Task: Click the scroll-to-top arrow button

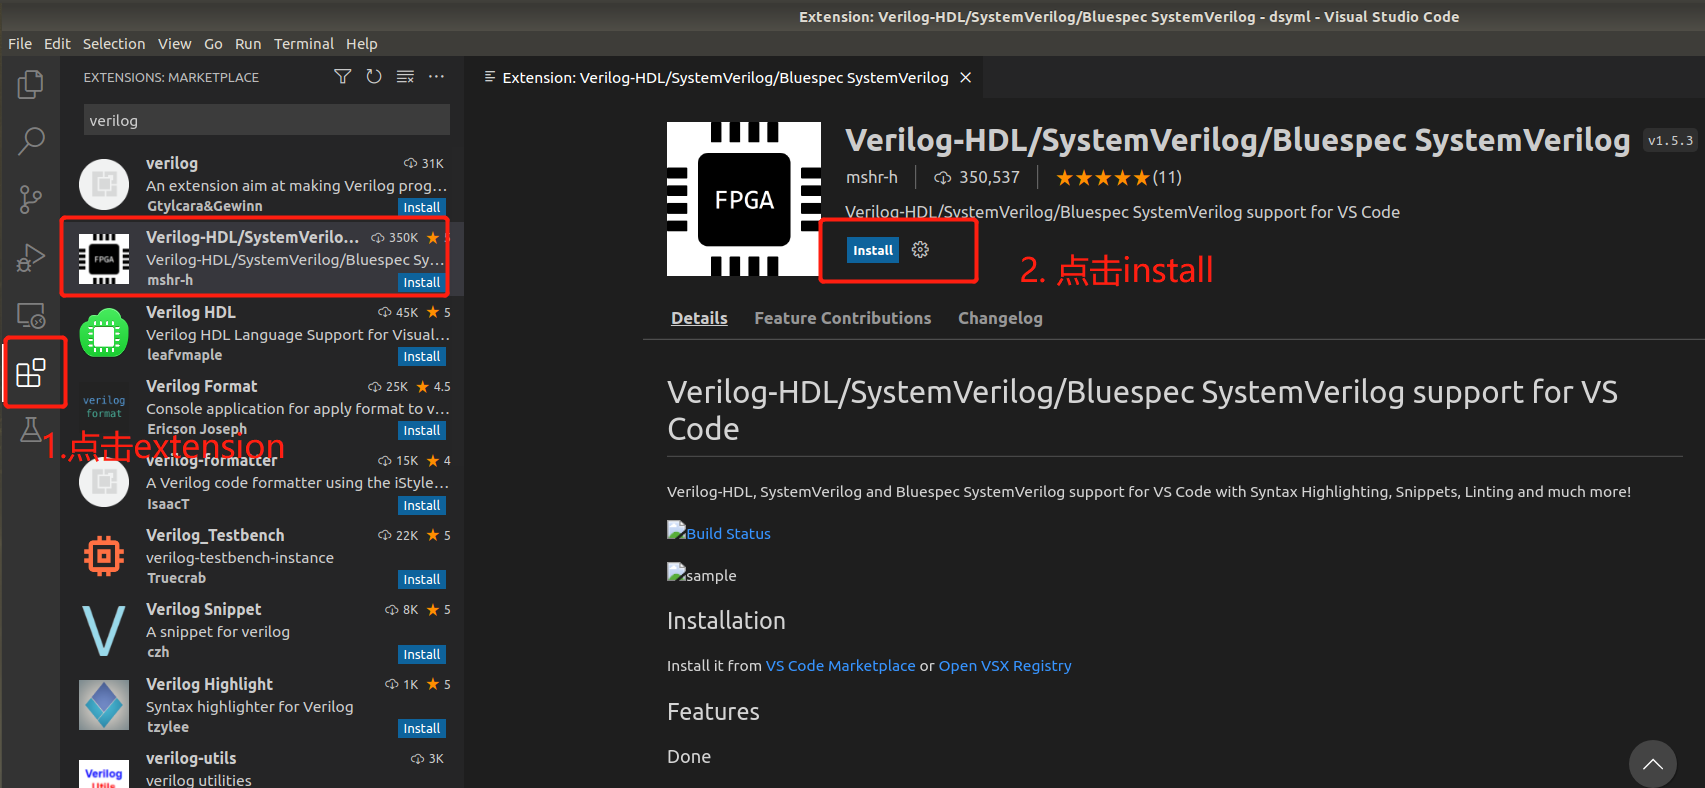Action: tap(1653, 764)
